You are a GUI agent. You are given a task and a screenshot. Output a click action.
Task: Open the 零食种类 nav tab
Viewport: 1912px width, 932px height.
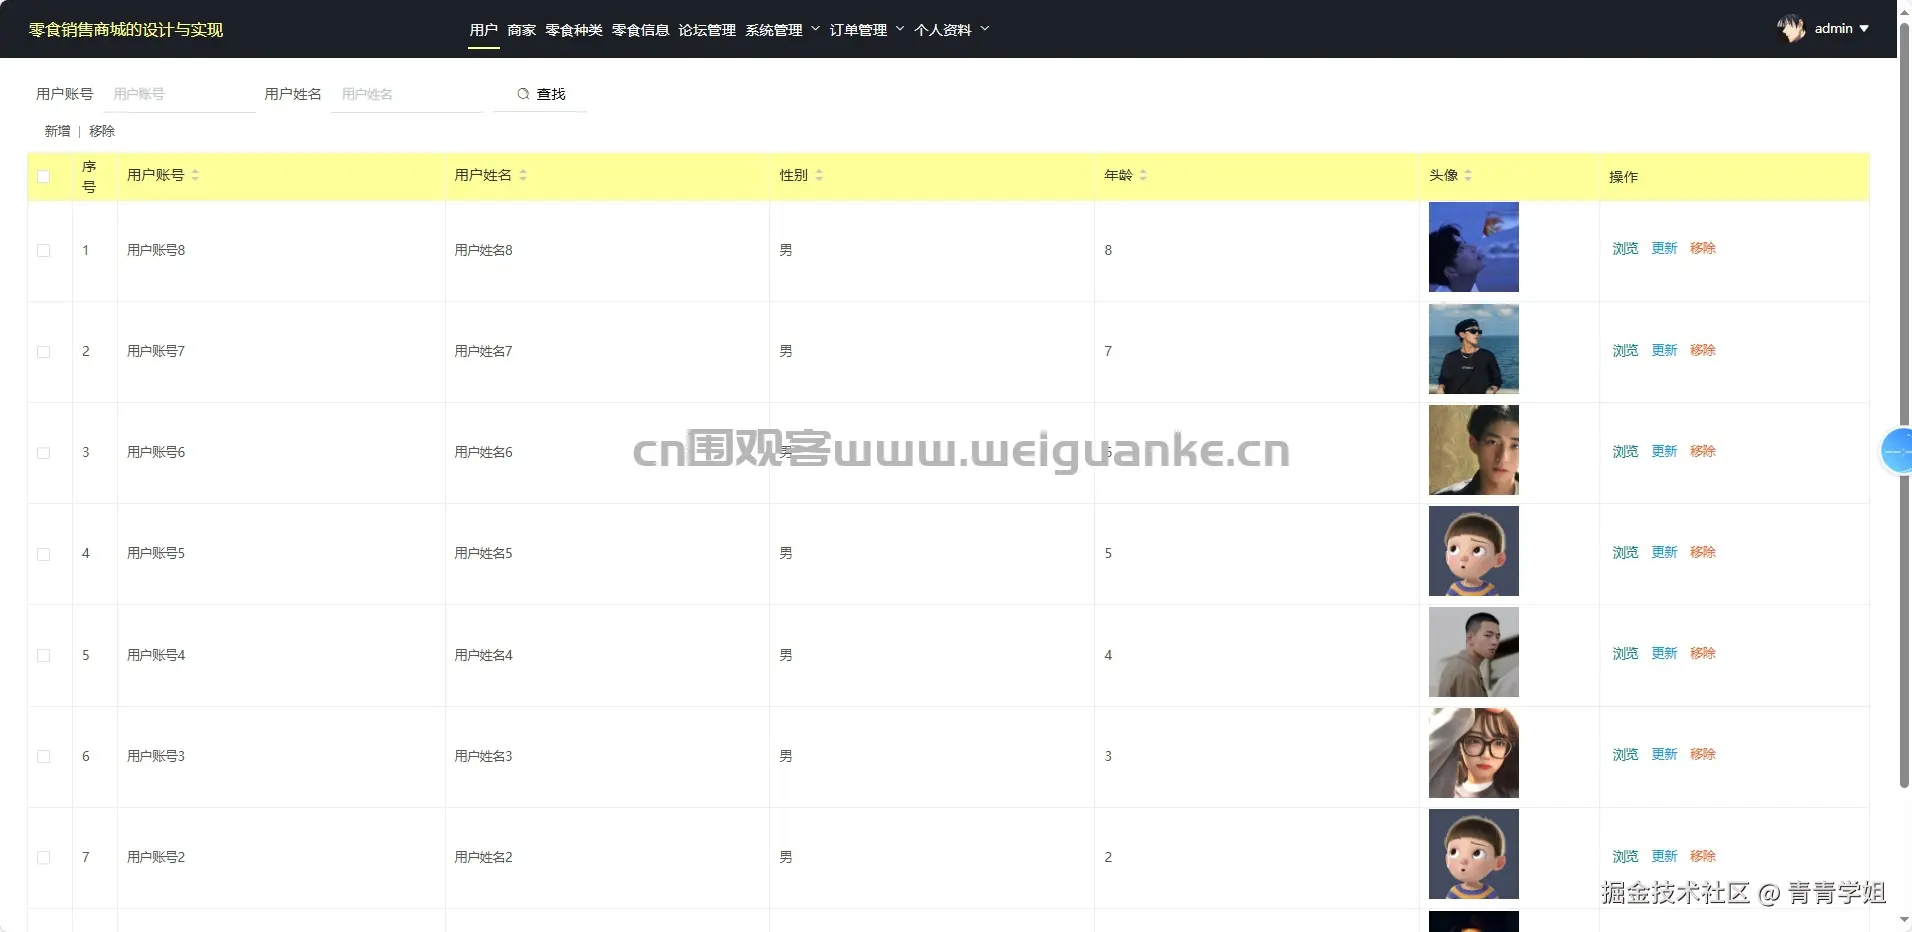pos(574,30)
